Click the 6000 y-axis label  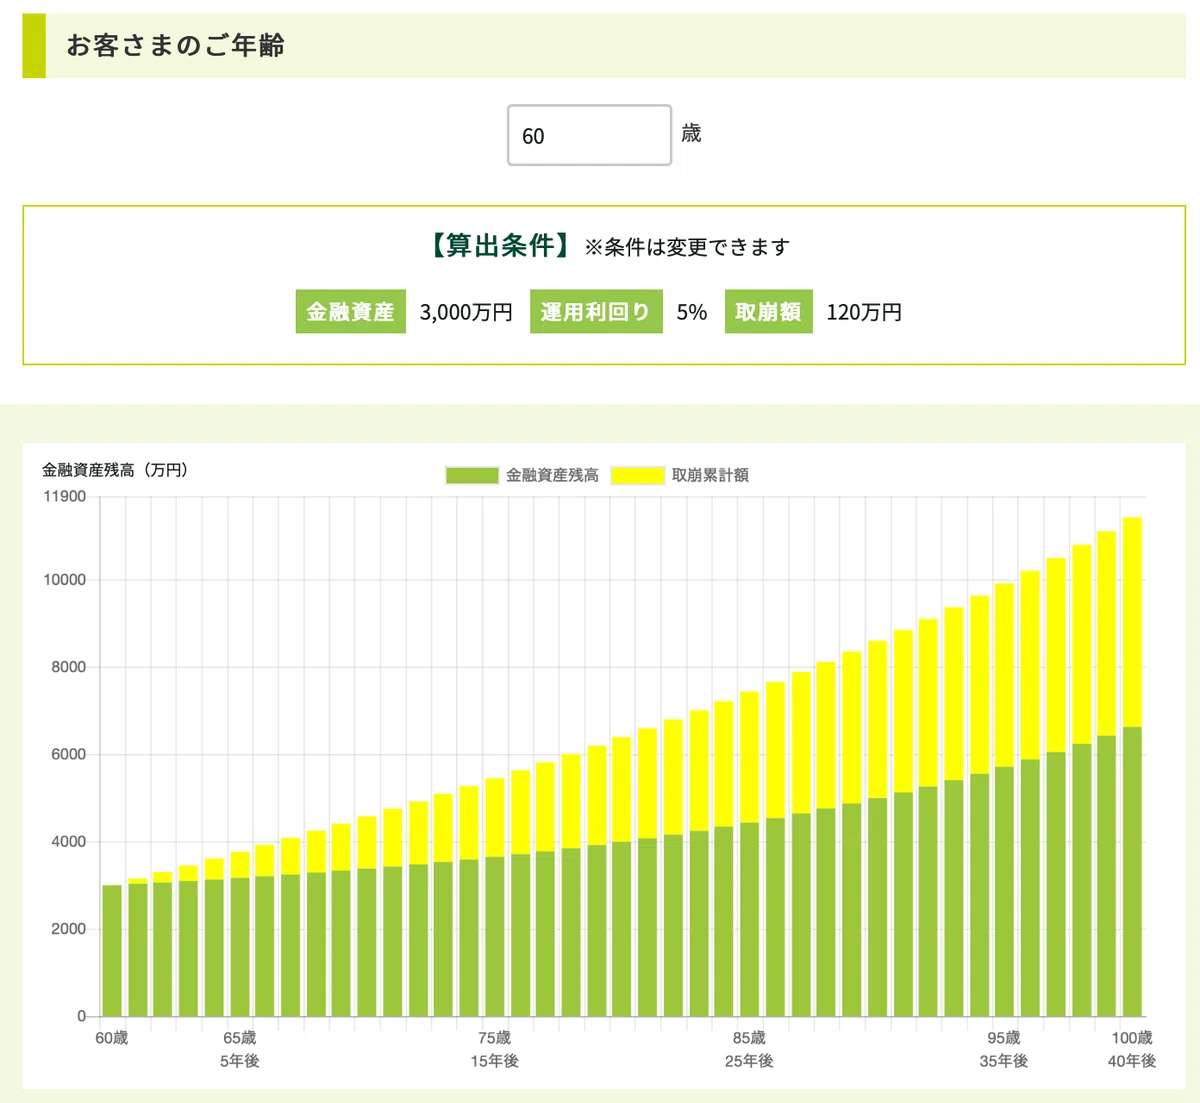click(x=69, y=755)
